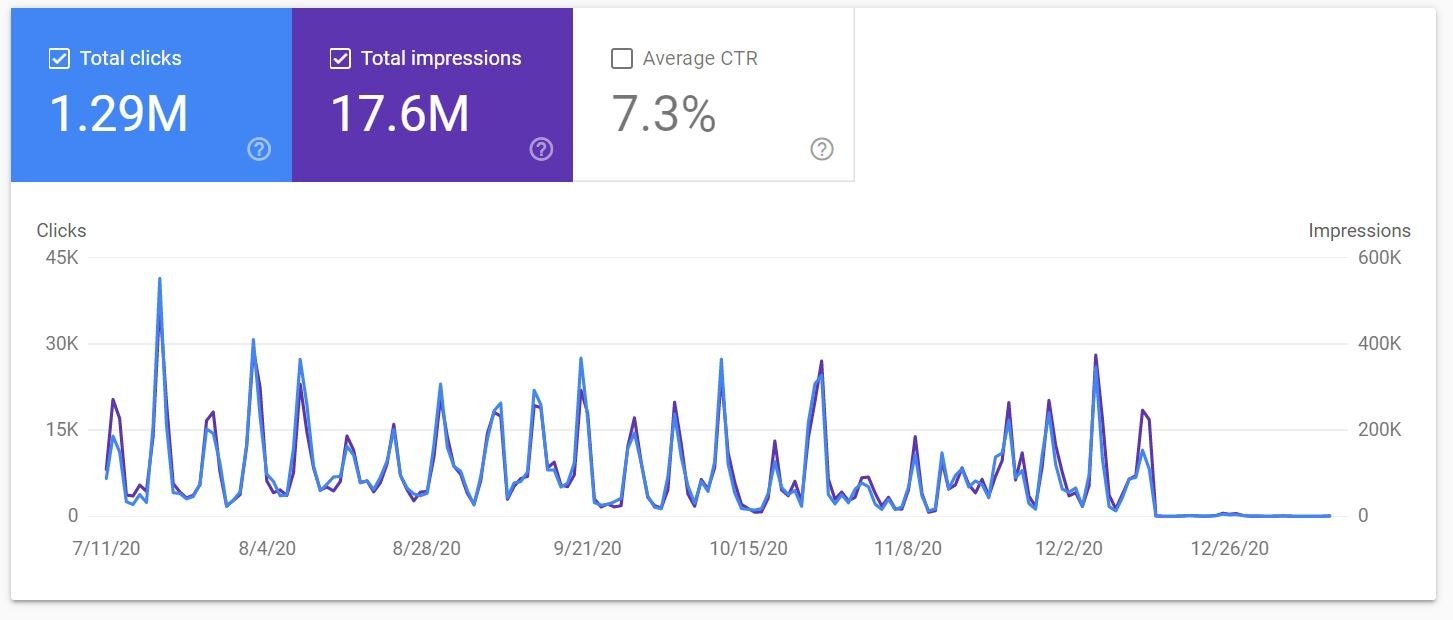Click the 12/26/20 date axis label
The width and height of the screenshot is (1453, 620).
(x=1229, y=548)
